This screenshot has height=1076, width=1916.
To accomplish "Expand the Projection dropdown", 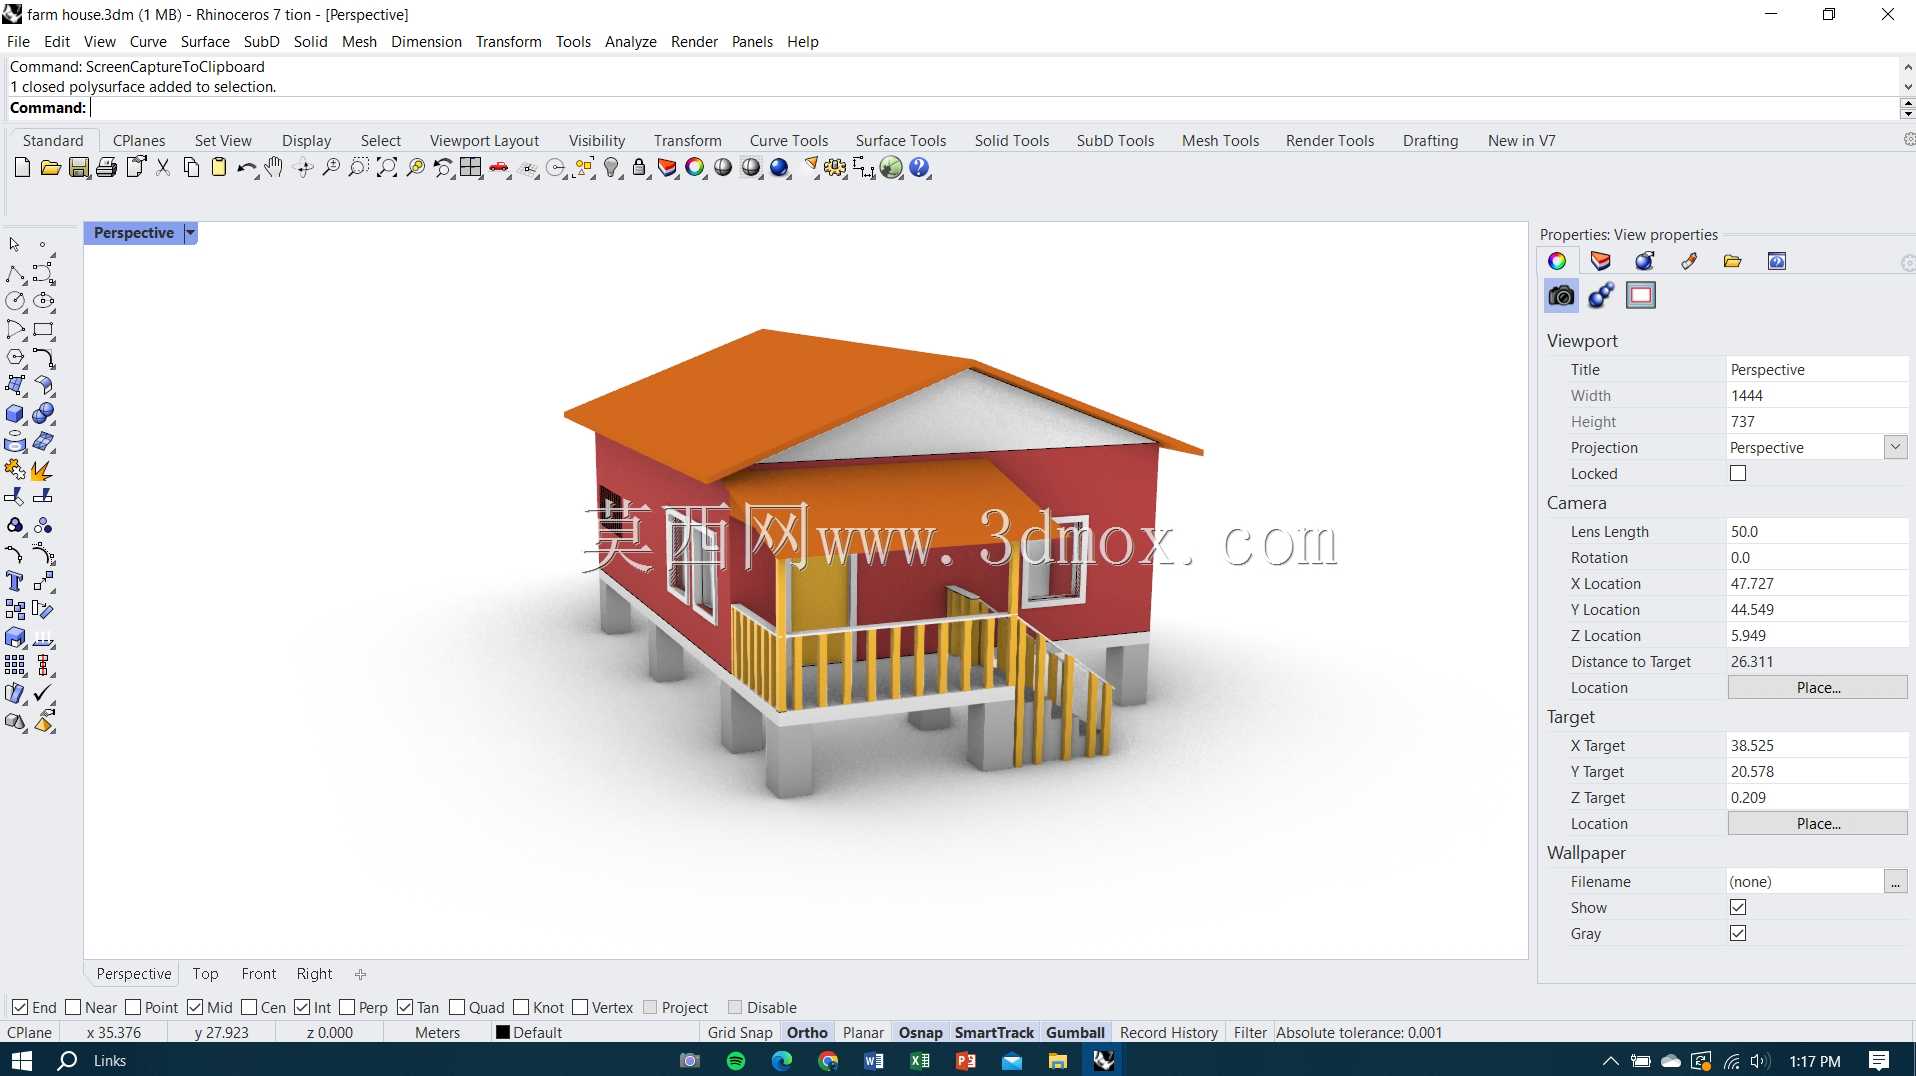I will (1895, 447).
